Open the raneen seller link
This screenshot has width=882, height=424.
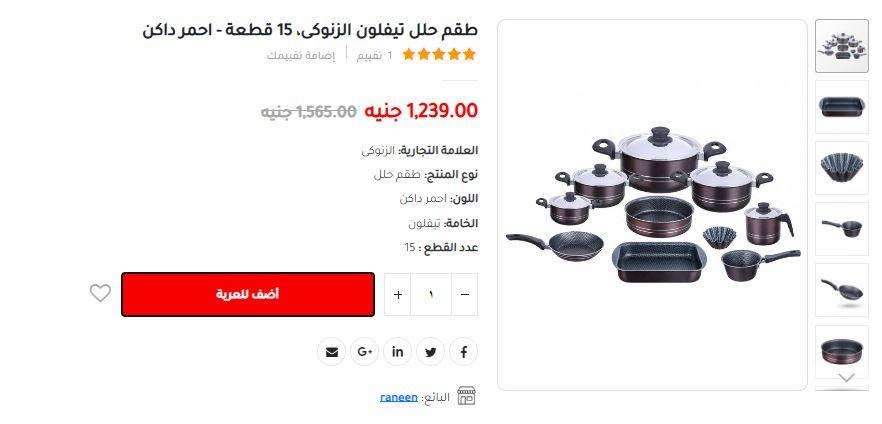click(399, 398)
